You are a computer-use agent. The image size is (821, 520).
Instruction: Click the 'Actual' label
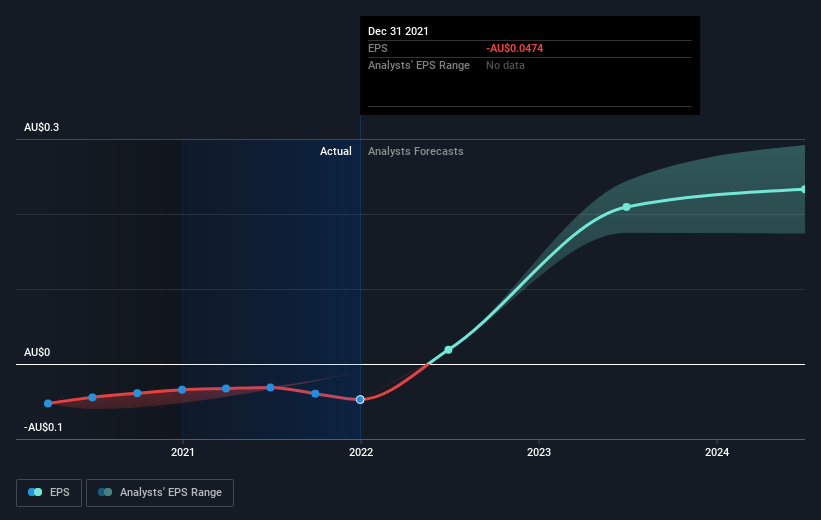point(336,151)
